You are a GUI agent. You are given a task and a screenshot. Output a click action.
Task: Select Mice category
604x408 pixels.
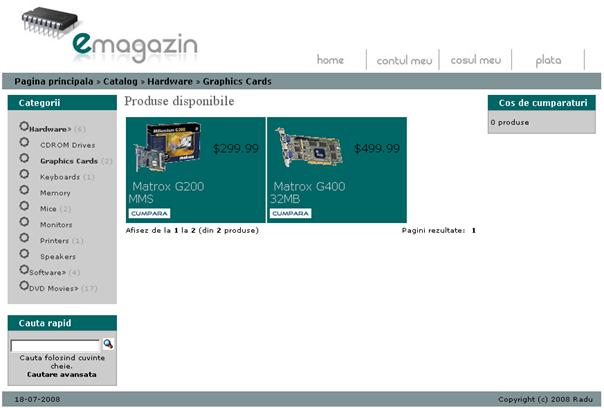(49, 209)
